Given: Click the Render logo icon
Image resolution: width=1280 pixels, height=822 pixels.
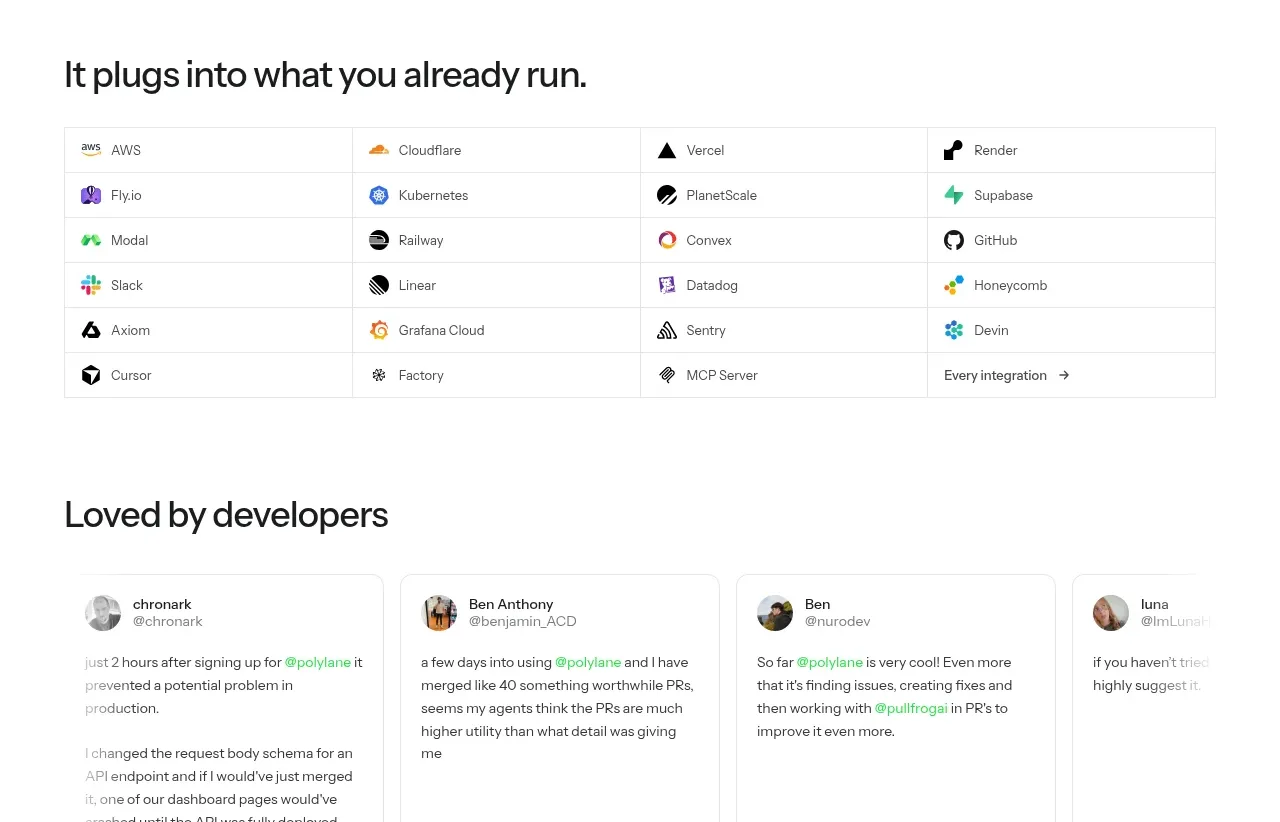Looking at the screenshot, I should point(954,150).
